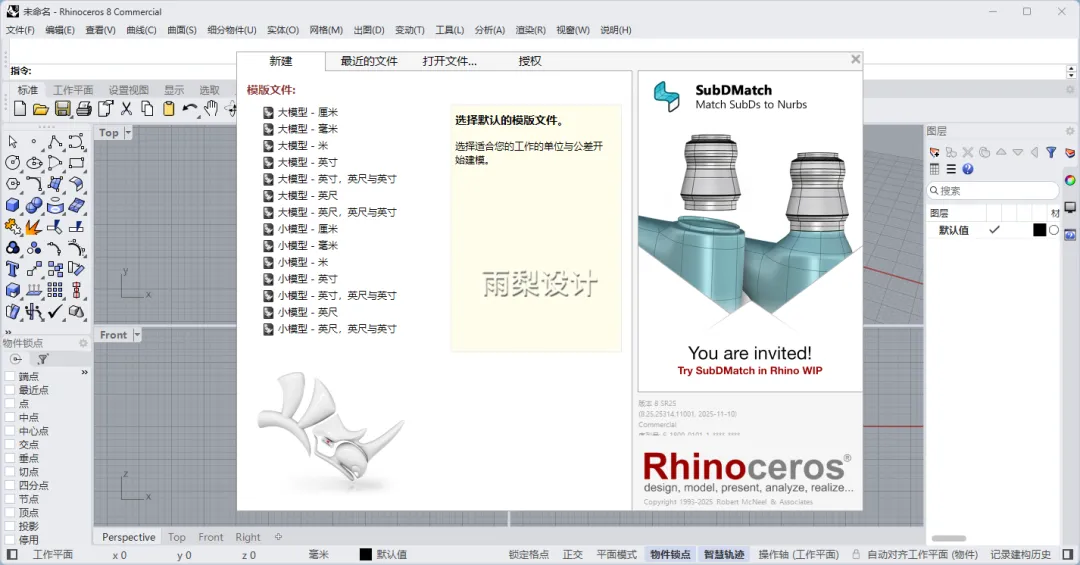Select the Circle tool
The width and height of the screenshot is (1080, 565).
pyautogui.click(x=12, y=163)
